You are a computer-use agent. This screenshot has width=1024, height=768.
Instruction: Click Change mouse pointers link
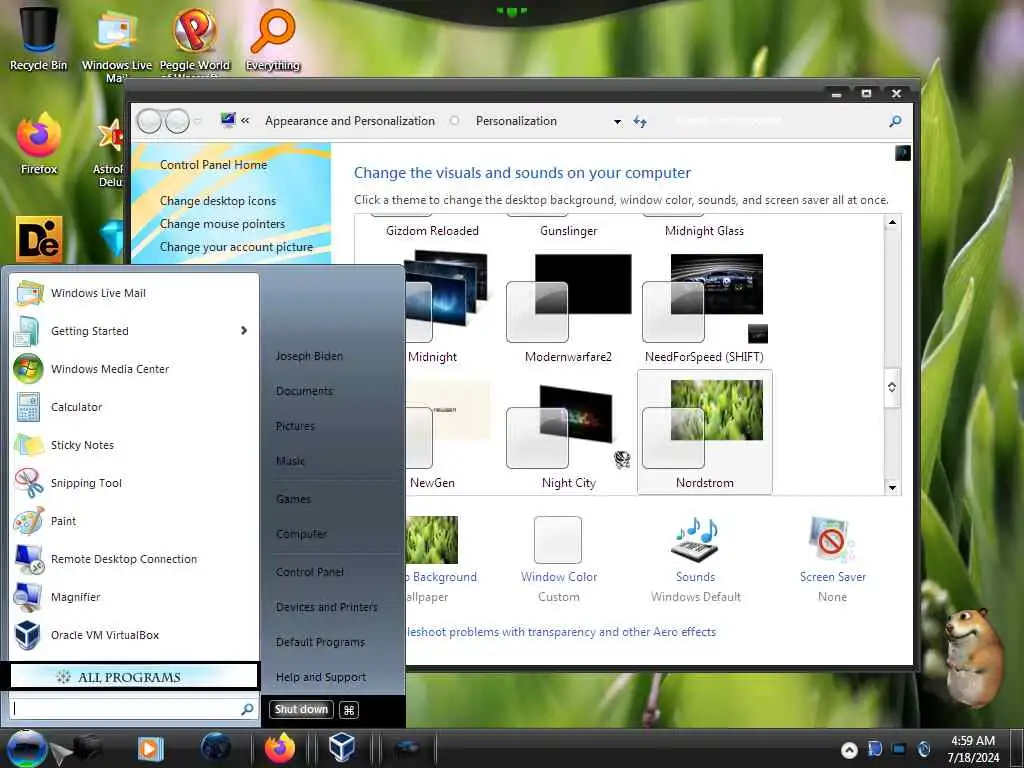[222, 224]
